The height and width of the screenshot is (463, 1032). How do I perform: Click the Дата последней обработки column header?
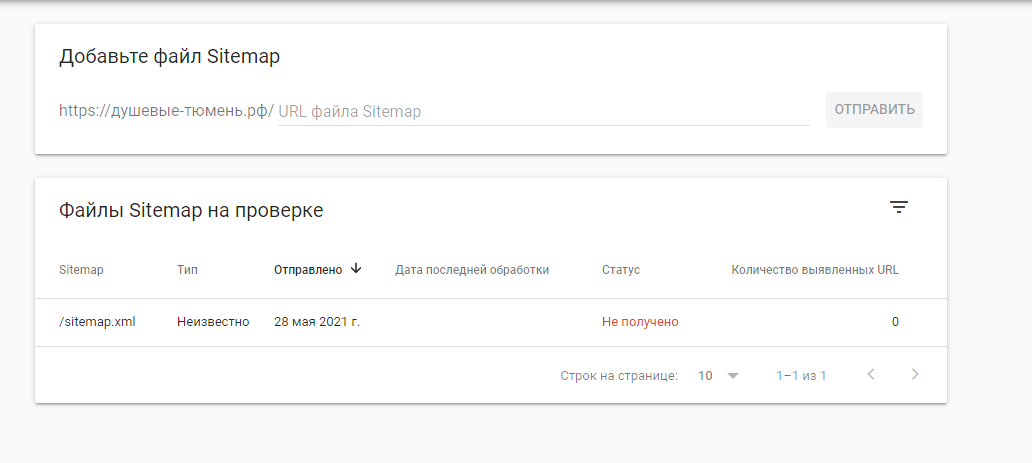472,269
